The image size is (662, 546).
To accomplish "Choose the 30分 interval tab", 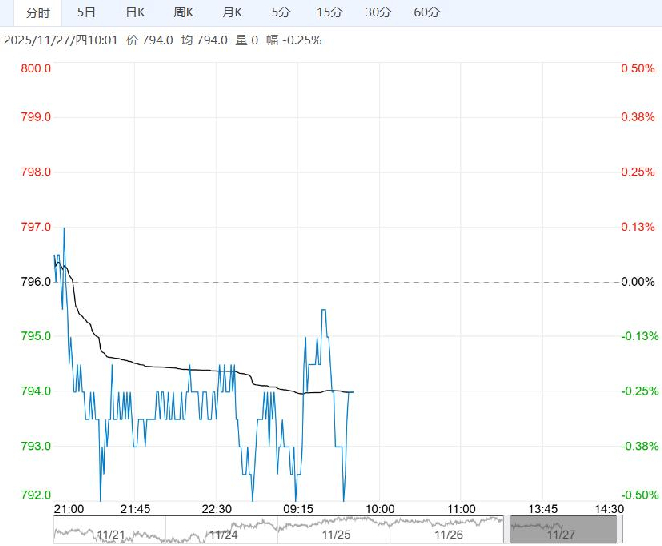I will point(378,13).
